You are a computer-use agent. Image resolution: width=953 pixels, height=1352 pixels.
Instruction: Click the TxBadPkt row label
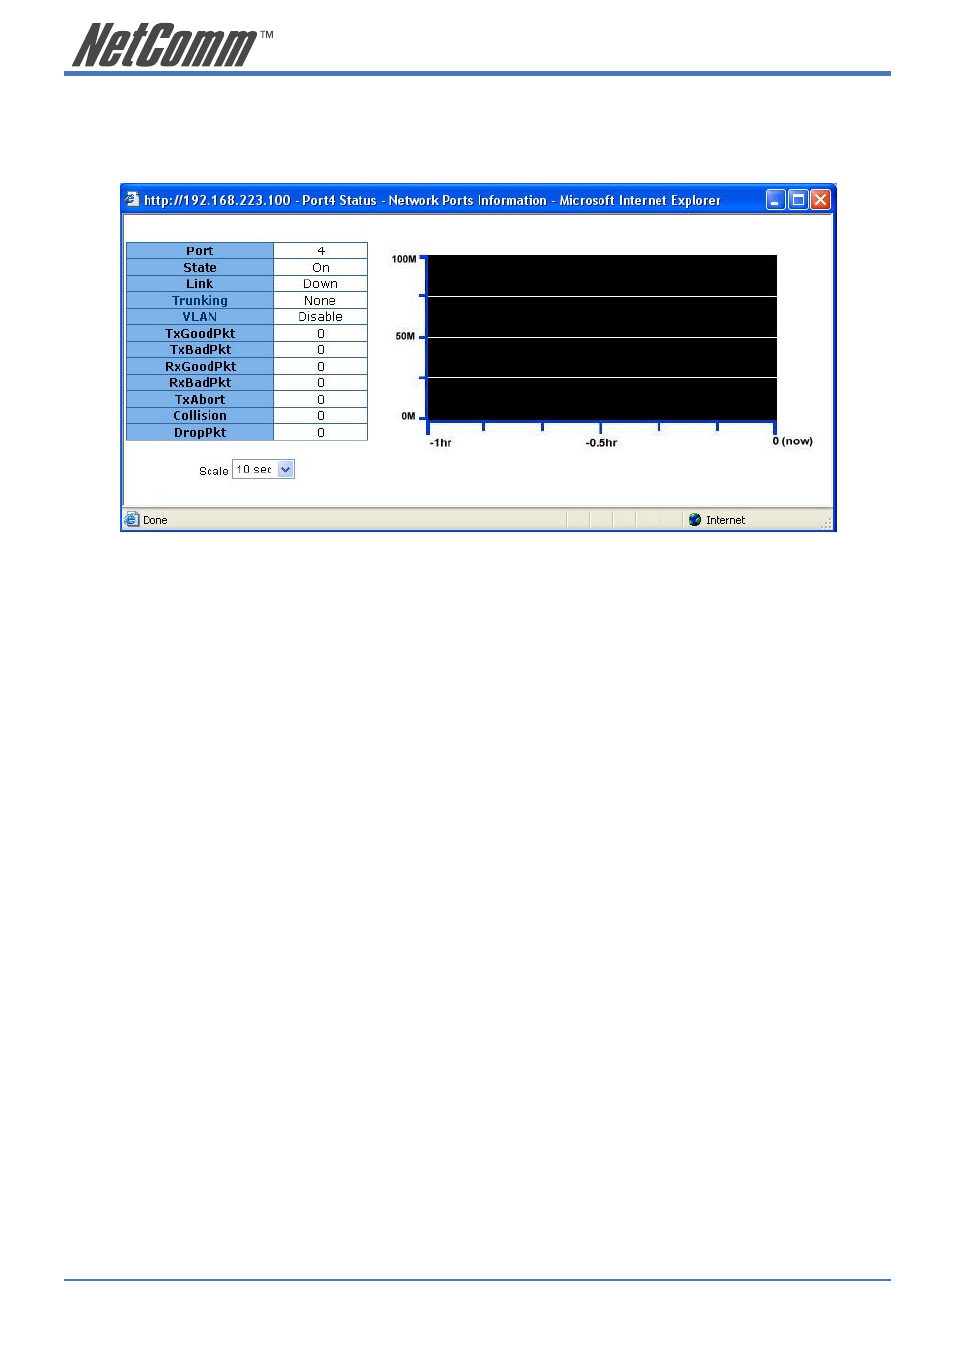point(200,350)
